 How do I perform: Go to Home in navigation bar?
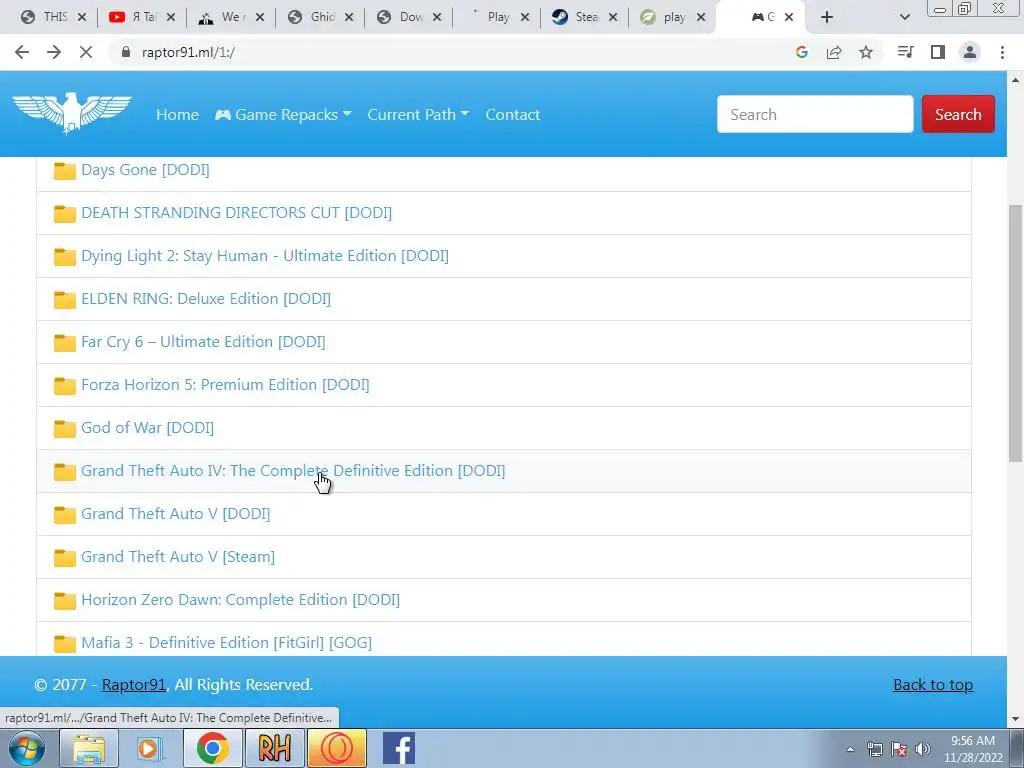(x=177, y=114)
